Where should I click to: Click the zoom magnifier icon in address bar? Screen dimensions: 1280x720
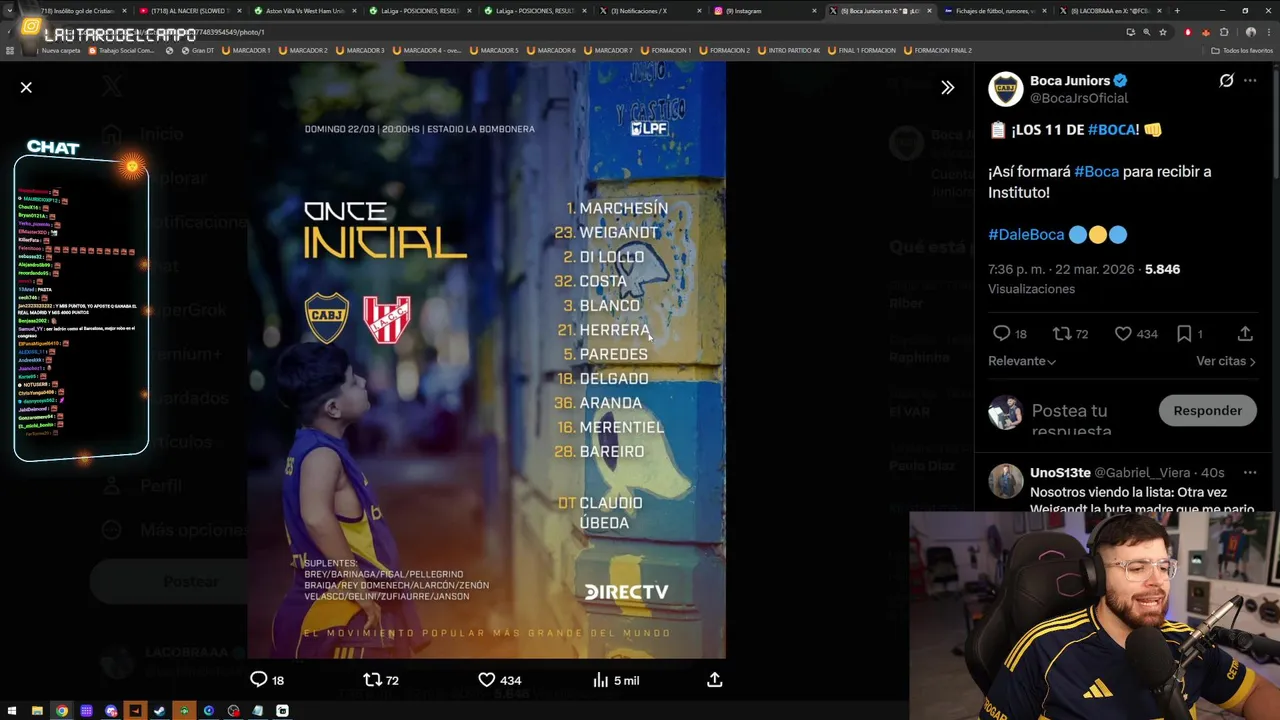(1146, 32)
